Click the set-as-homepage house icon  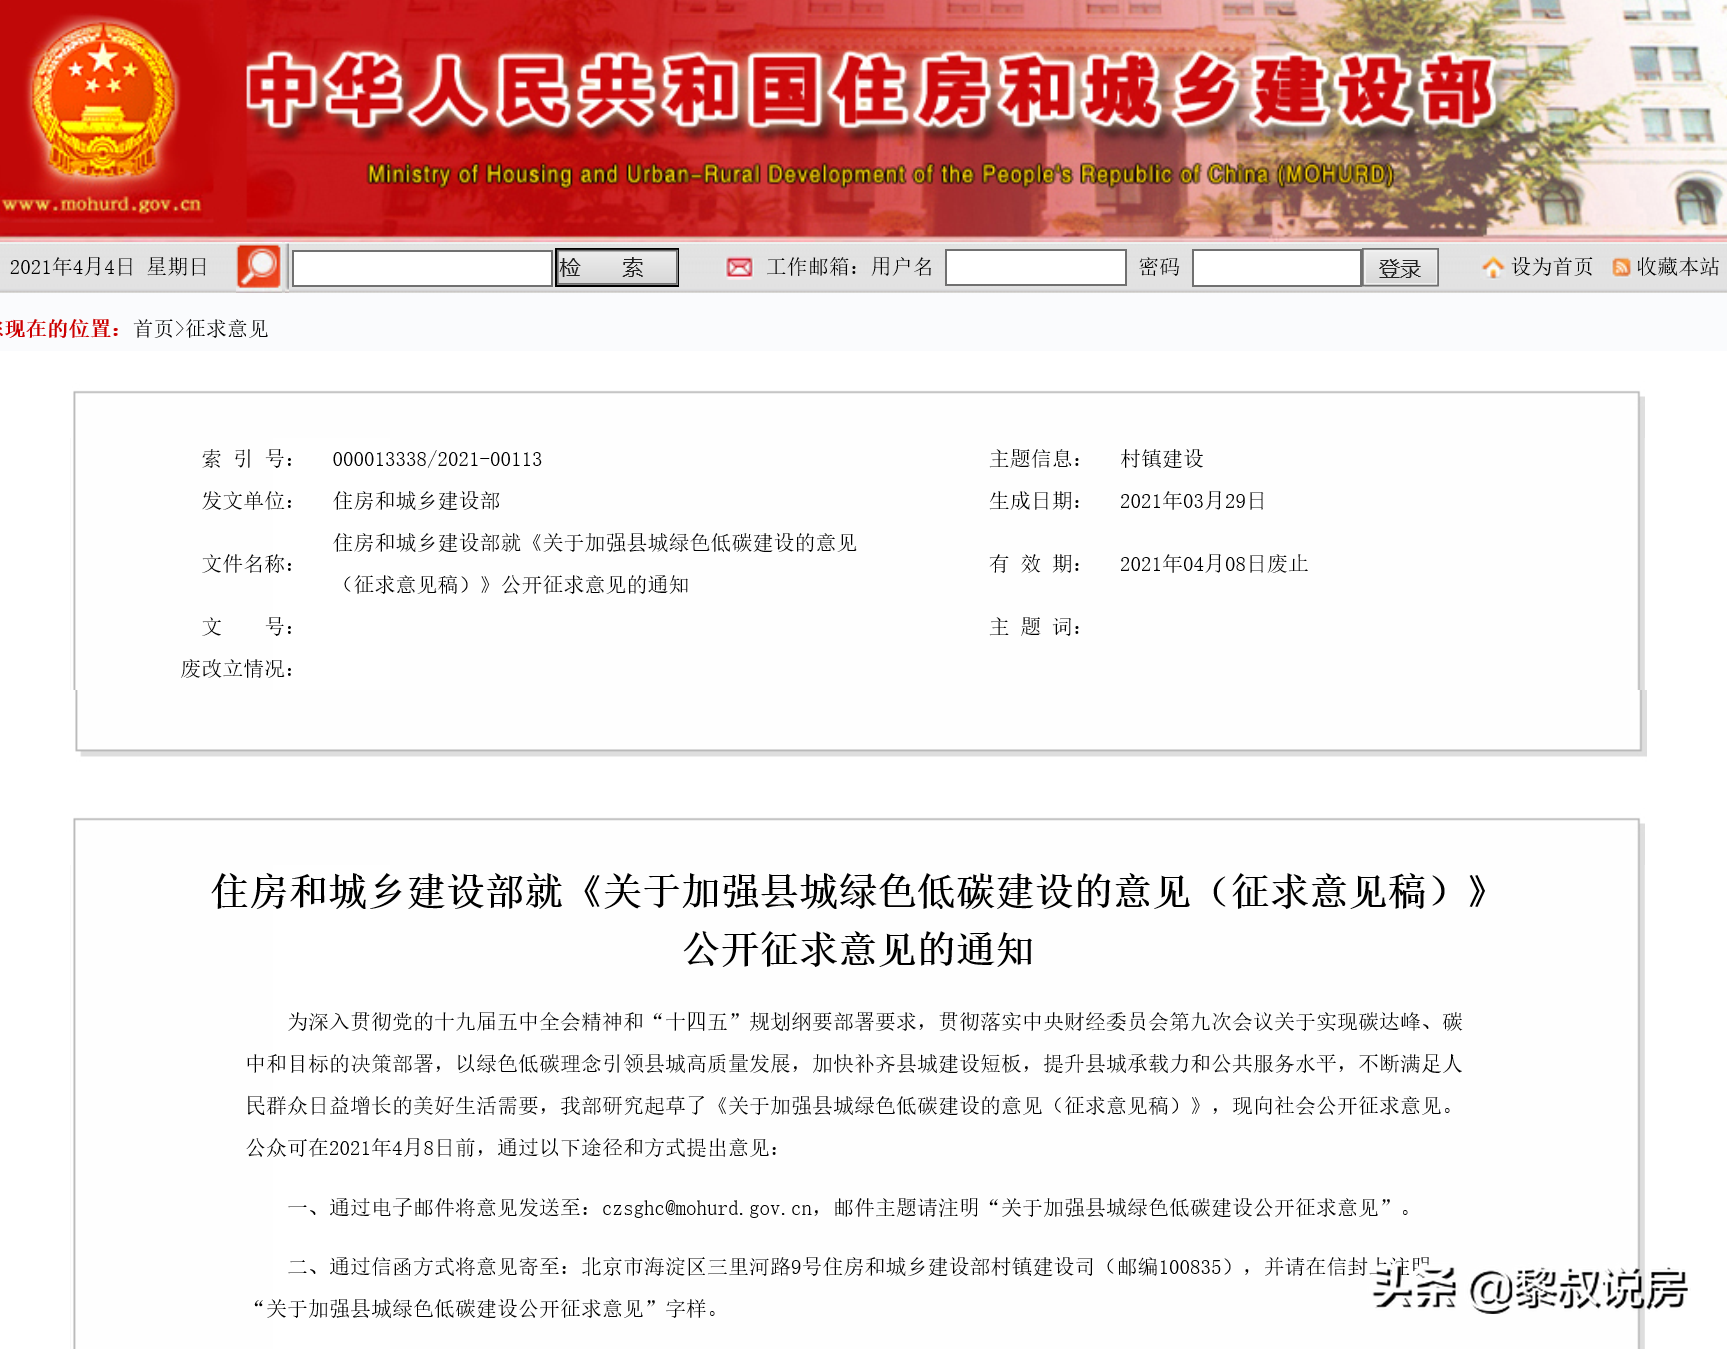tap(1493, 267)
